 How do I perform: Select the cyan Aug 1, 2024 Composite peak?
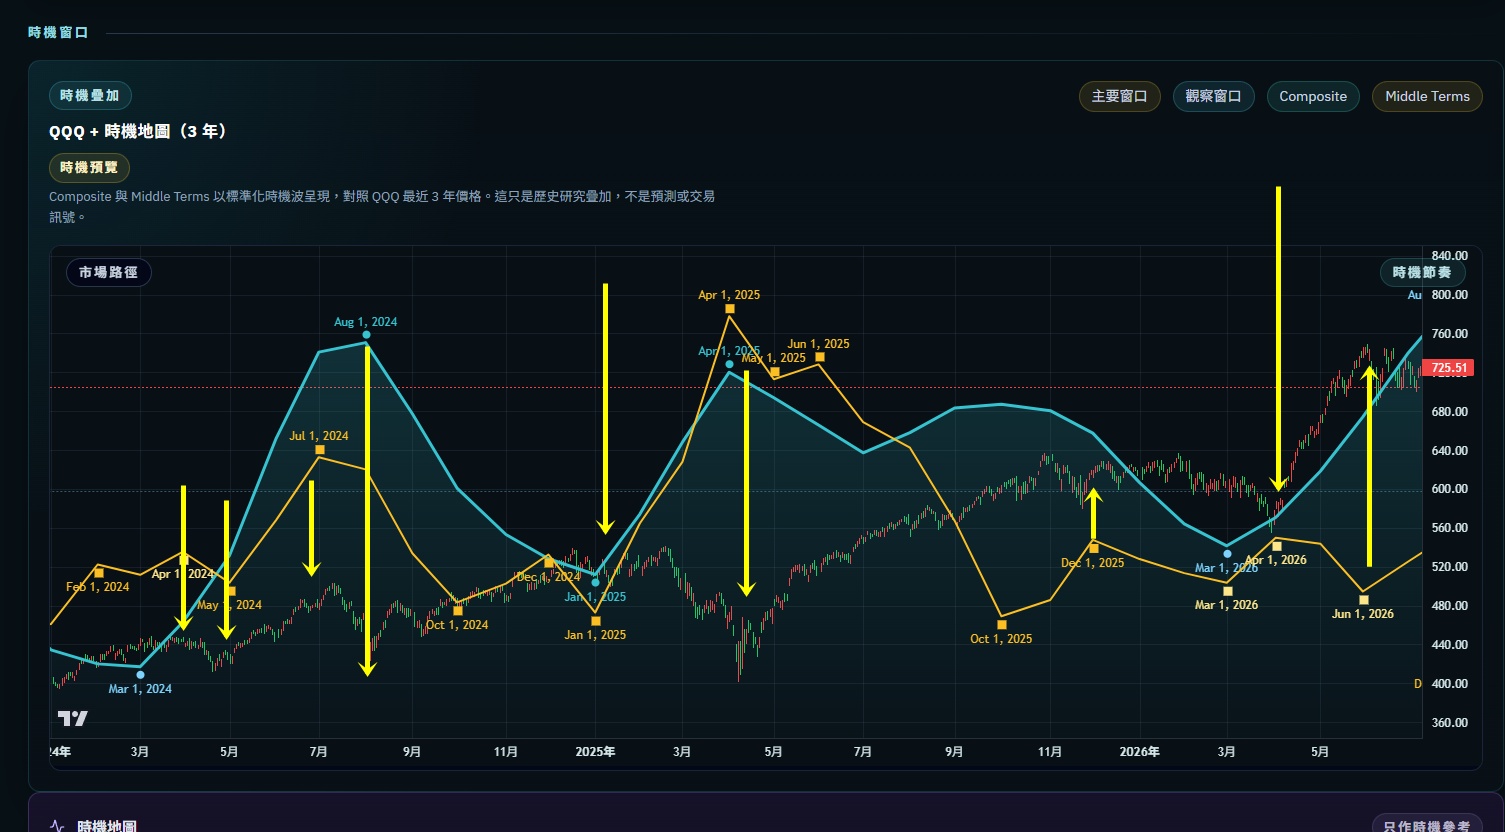click(x=366, y=335)
